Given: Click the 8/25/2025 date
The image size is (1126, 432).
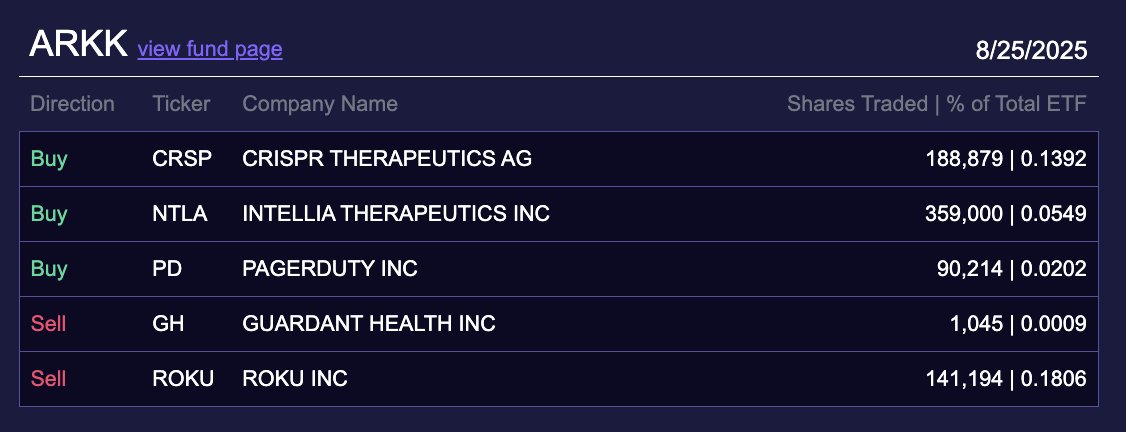Looking at the screenshot, I should pyautogui.click(x=1031, y=51).
